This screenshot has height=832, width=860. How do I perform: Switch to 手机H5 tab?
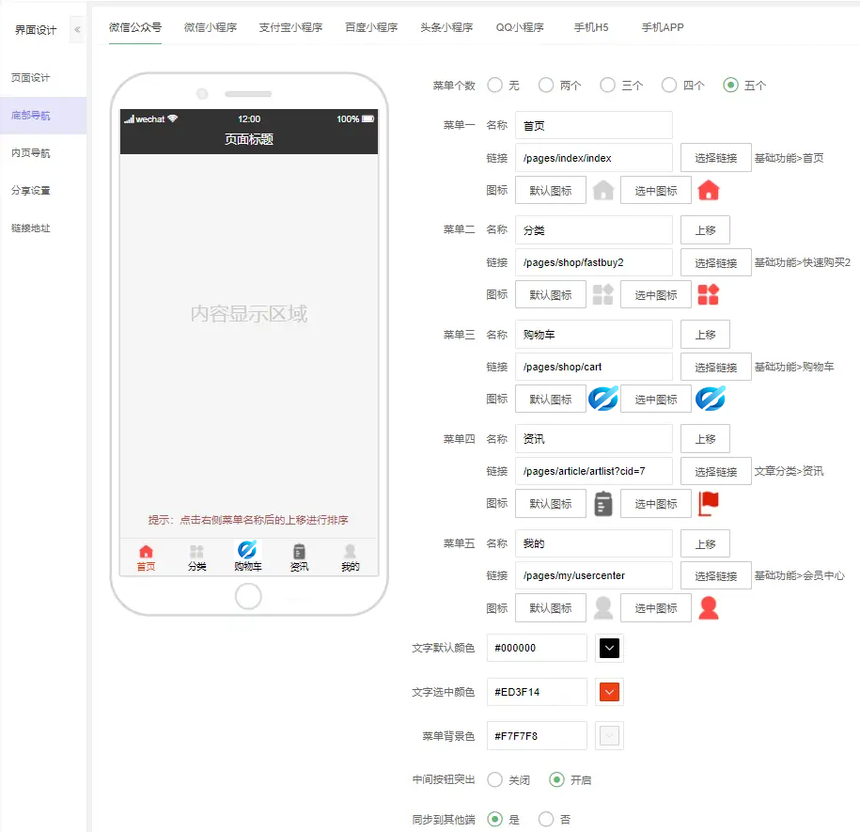[x=591, y=27]
